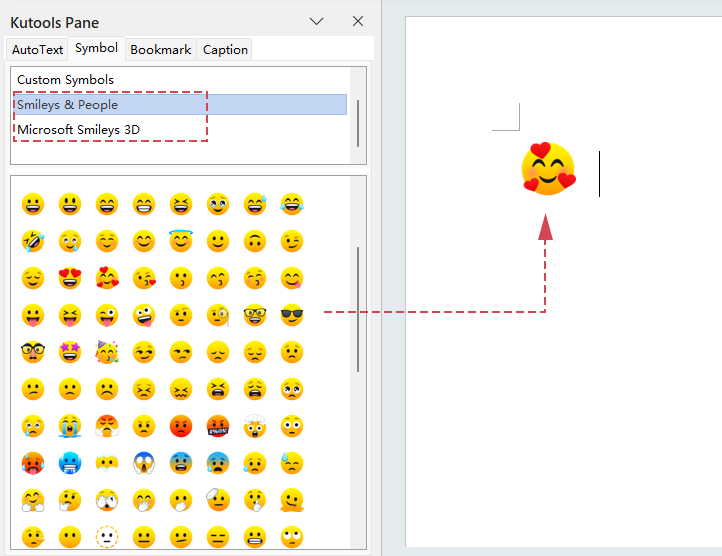
Task: Insert the grimacing face emoji
Action: [x=255, y=537]
